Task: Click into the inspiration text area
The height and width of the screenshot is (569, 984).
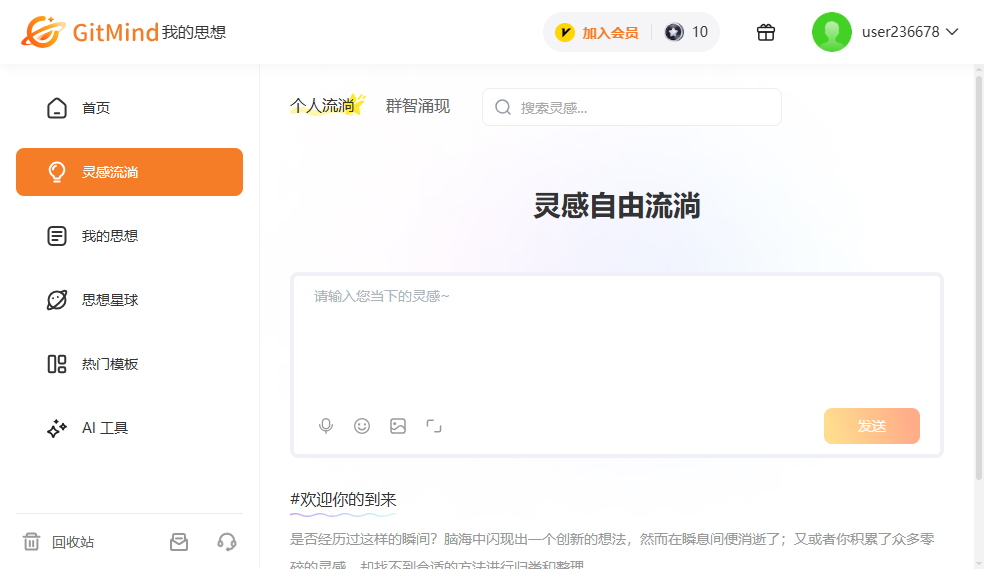Action: (616, 342)
